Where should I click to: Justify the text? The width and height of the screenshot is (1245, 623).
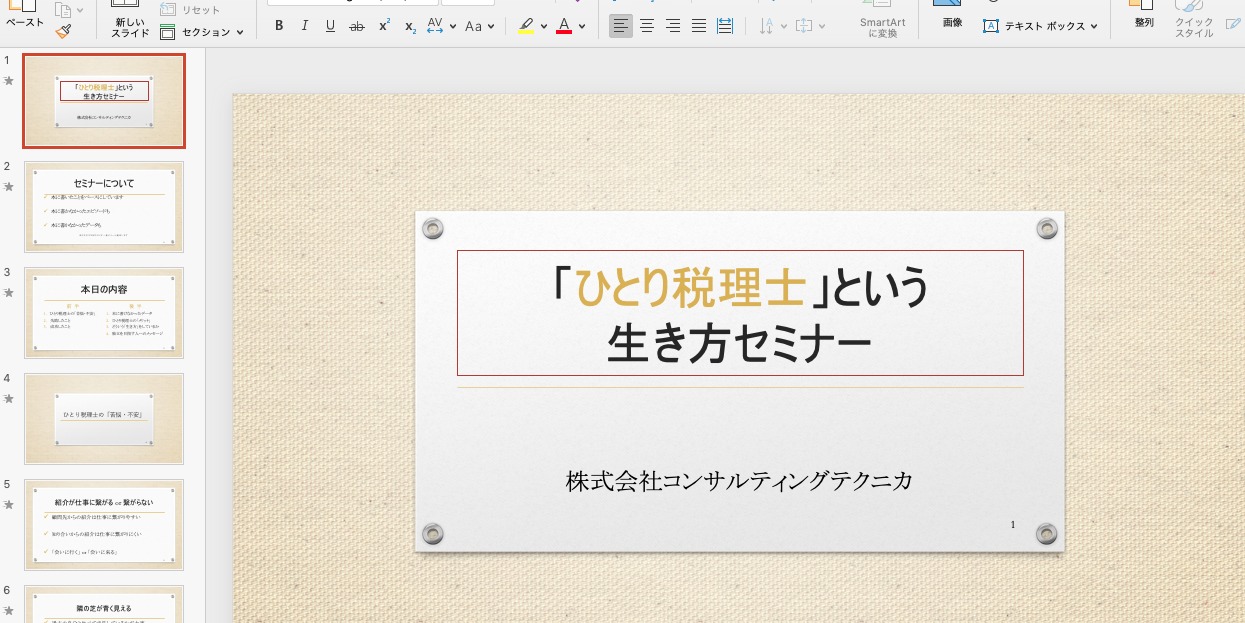(699, 26)
